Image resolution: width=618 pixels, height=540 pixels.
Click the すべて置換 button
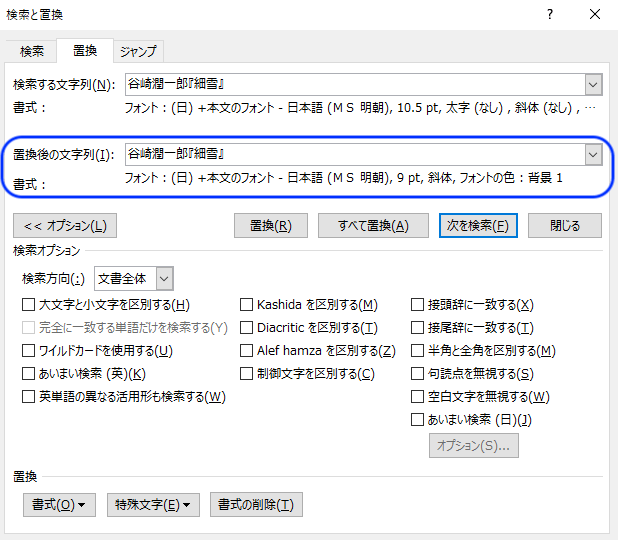(x=364, y=226)
